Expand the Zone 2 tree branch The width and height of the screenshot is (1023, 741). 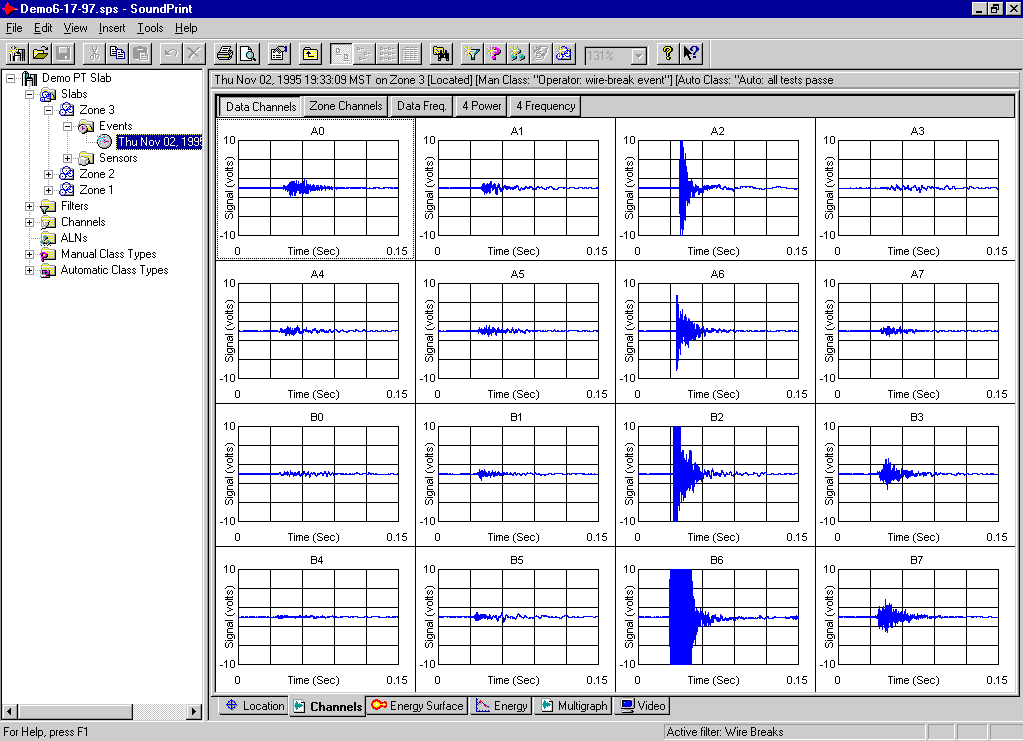point(48,174)
